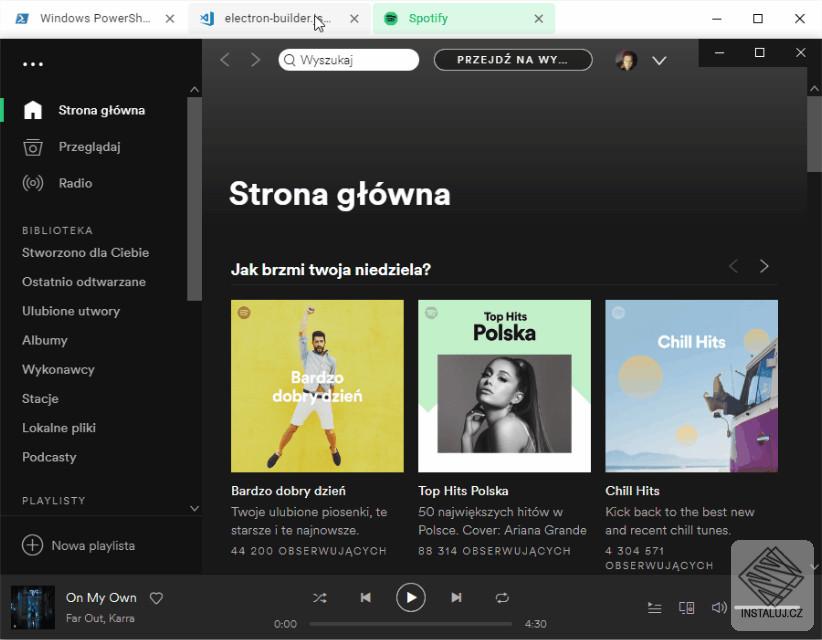The height and width of the screenshot is (640, 822).
Task: Click Nowa playlista label
Action: pyautogui.click(x=93, y=546)
